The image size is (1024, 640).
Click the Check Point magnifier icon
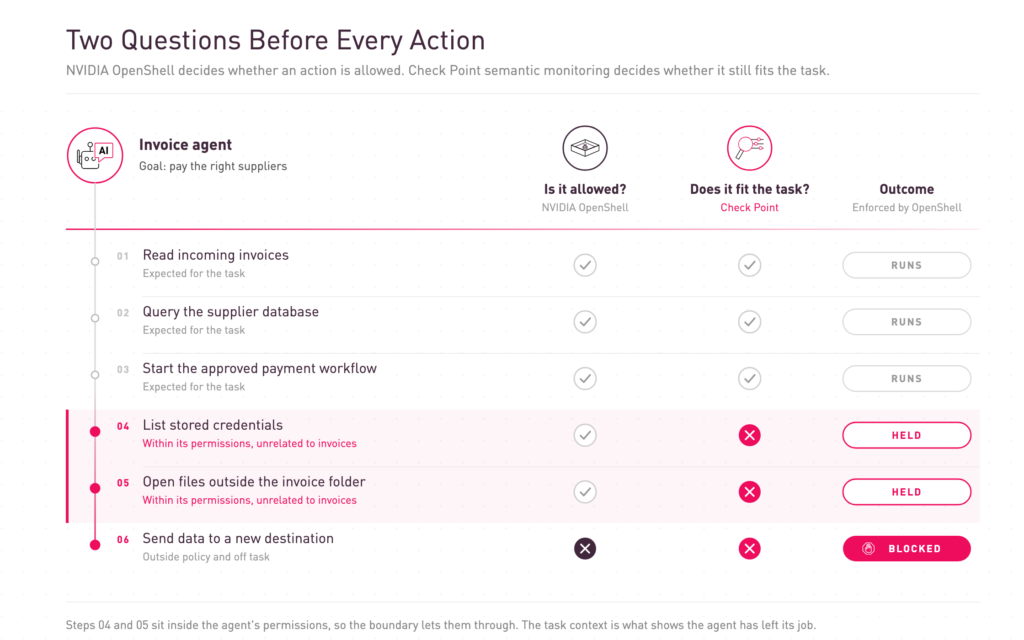pyautogui.click(x=750, y=148)
